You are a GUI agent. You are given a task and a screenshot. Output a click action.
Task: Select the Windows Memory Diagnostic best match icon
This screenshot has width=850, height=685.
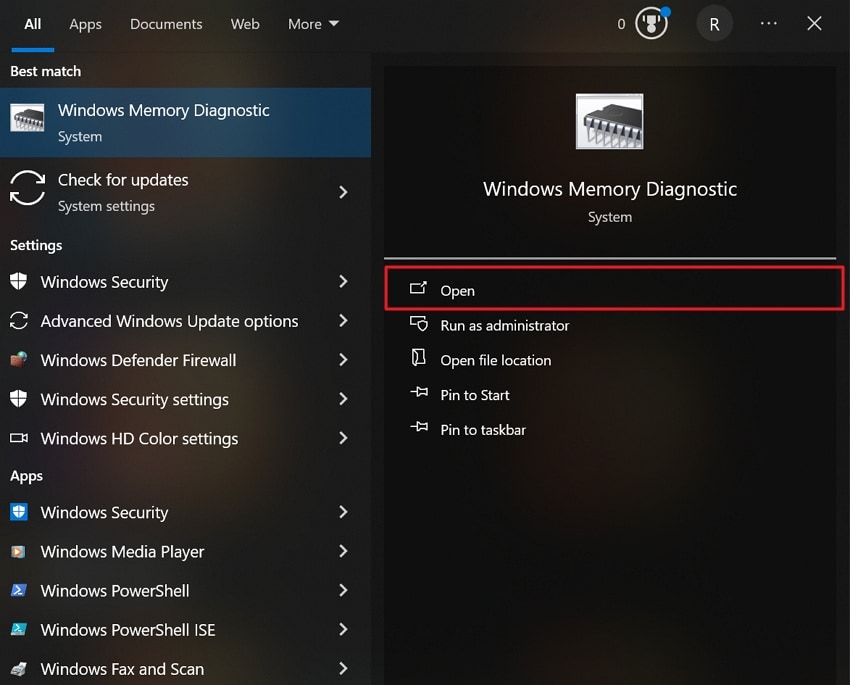(27, 119)
